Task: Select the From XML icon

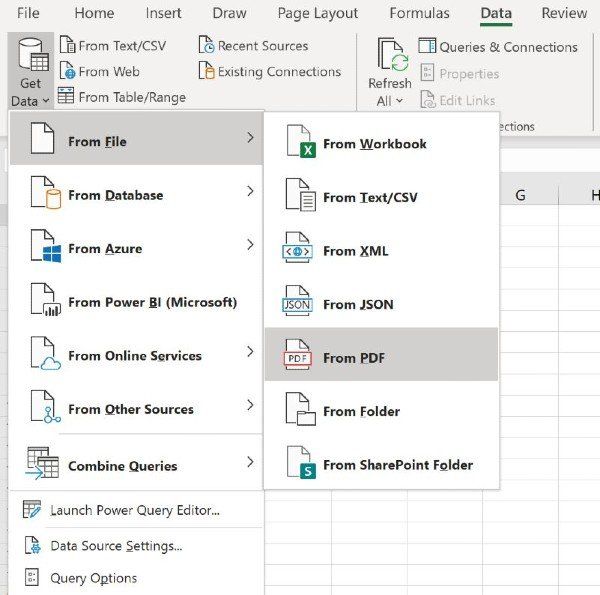Action: (299, 251)
